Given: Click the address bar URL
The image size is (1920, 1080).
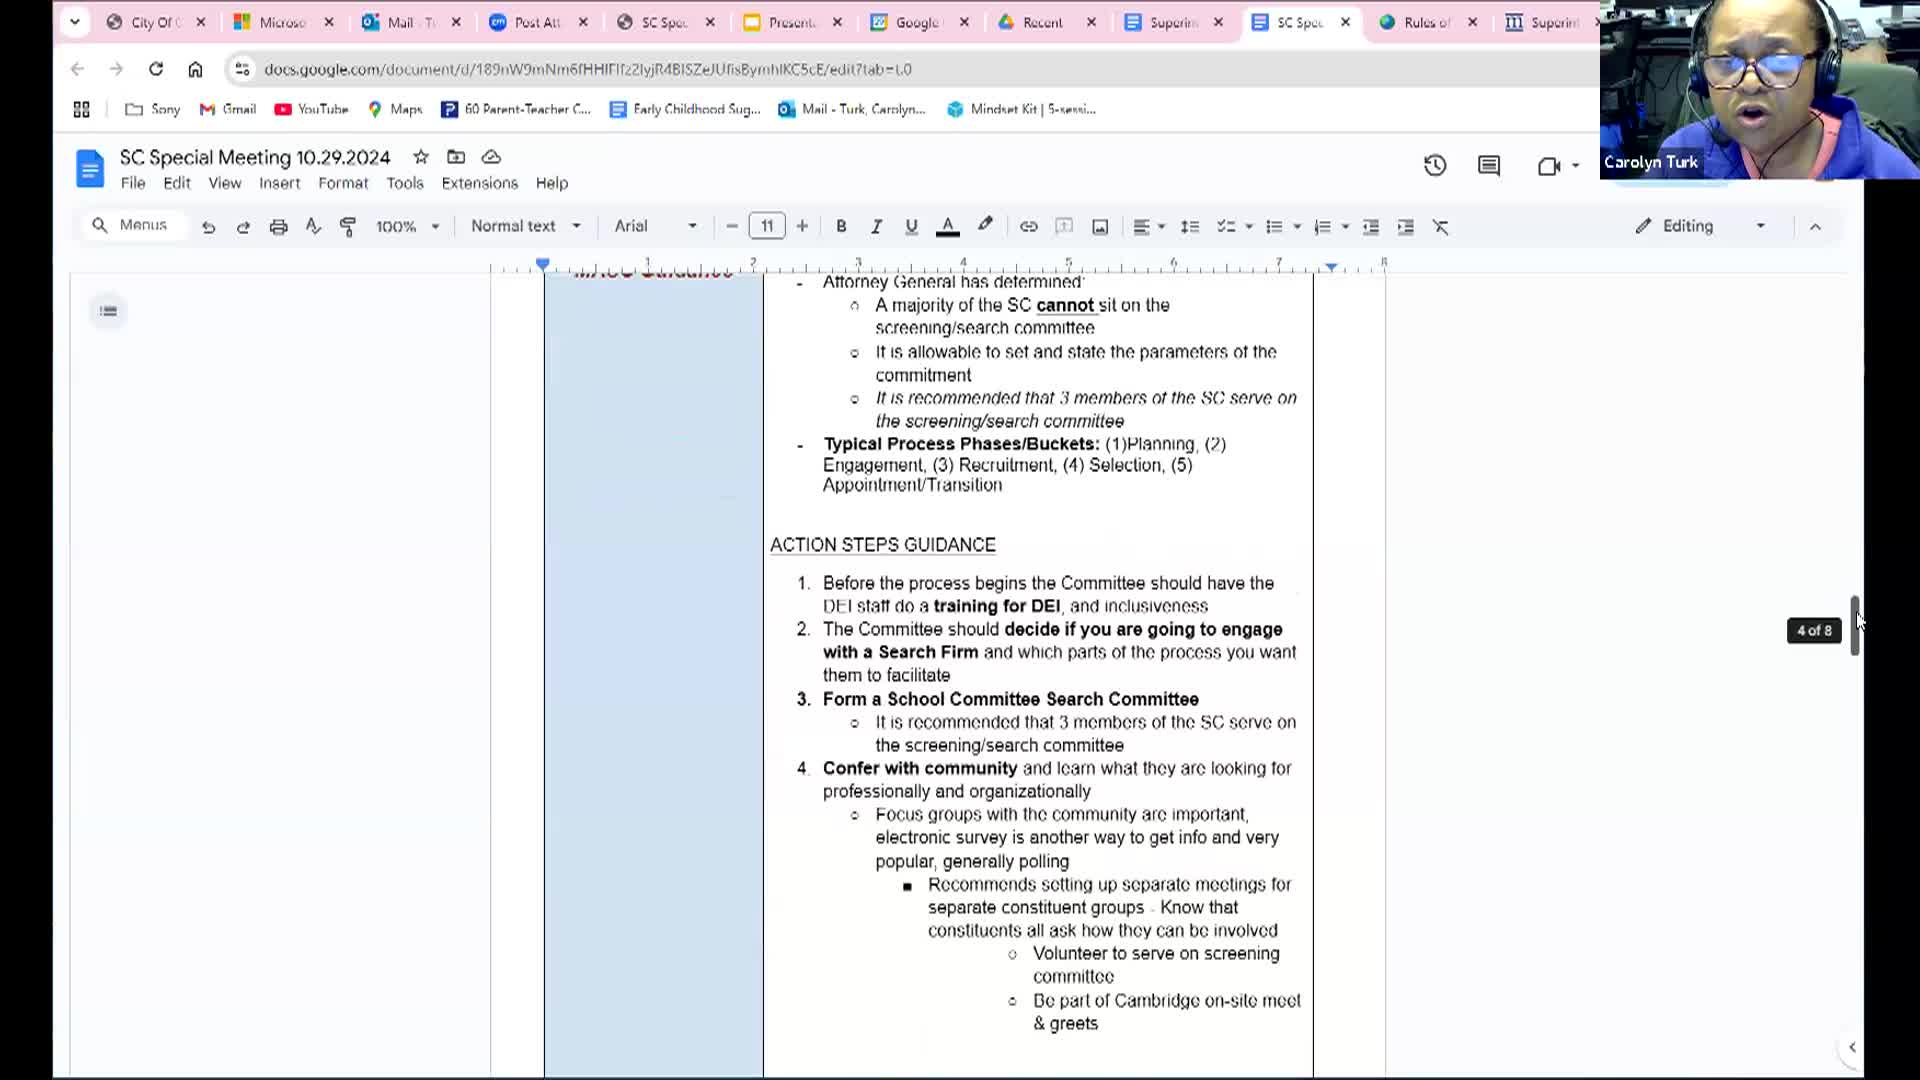Looking at the screenshot, I should 588,69.
